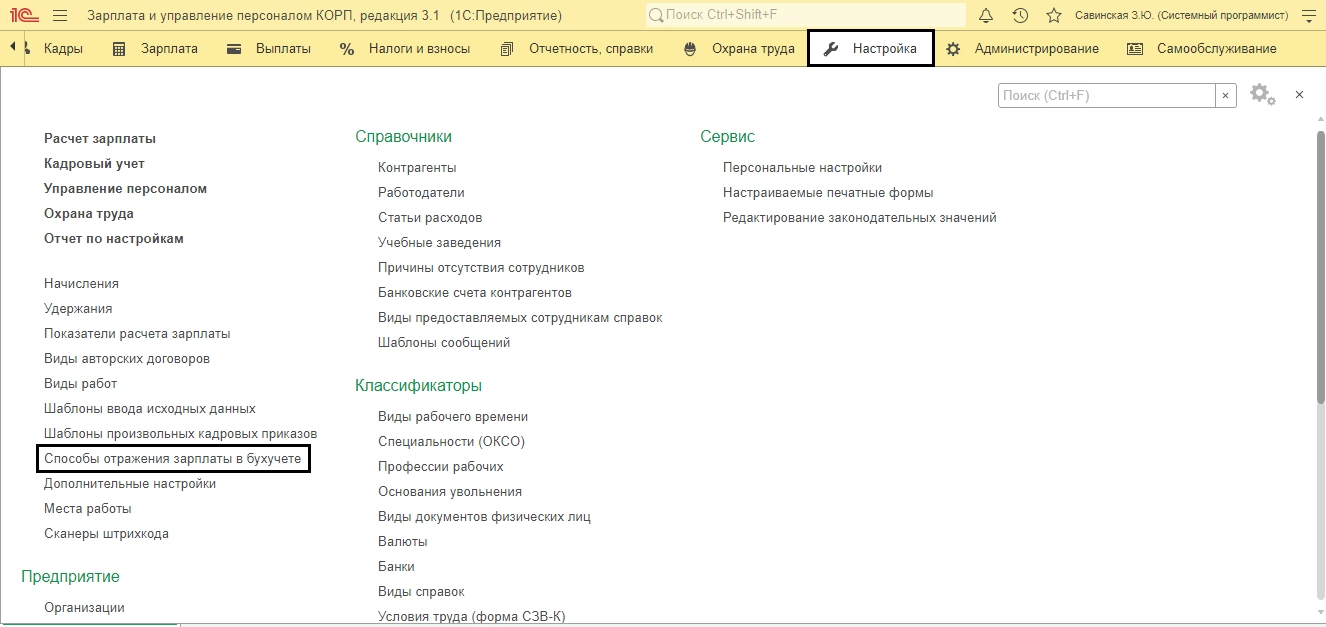1326x627 pixels.
Task: Open Виды рабочего времени classifier
Action: tap(453, 416)
